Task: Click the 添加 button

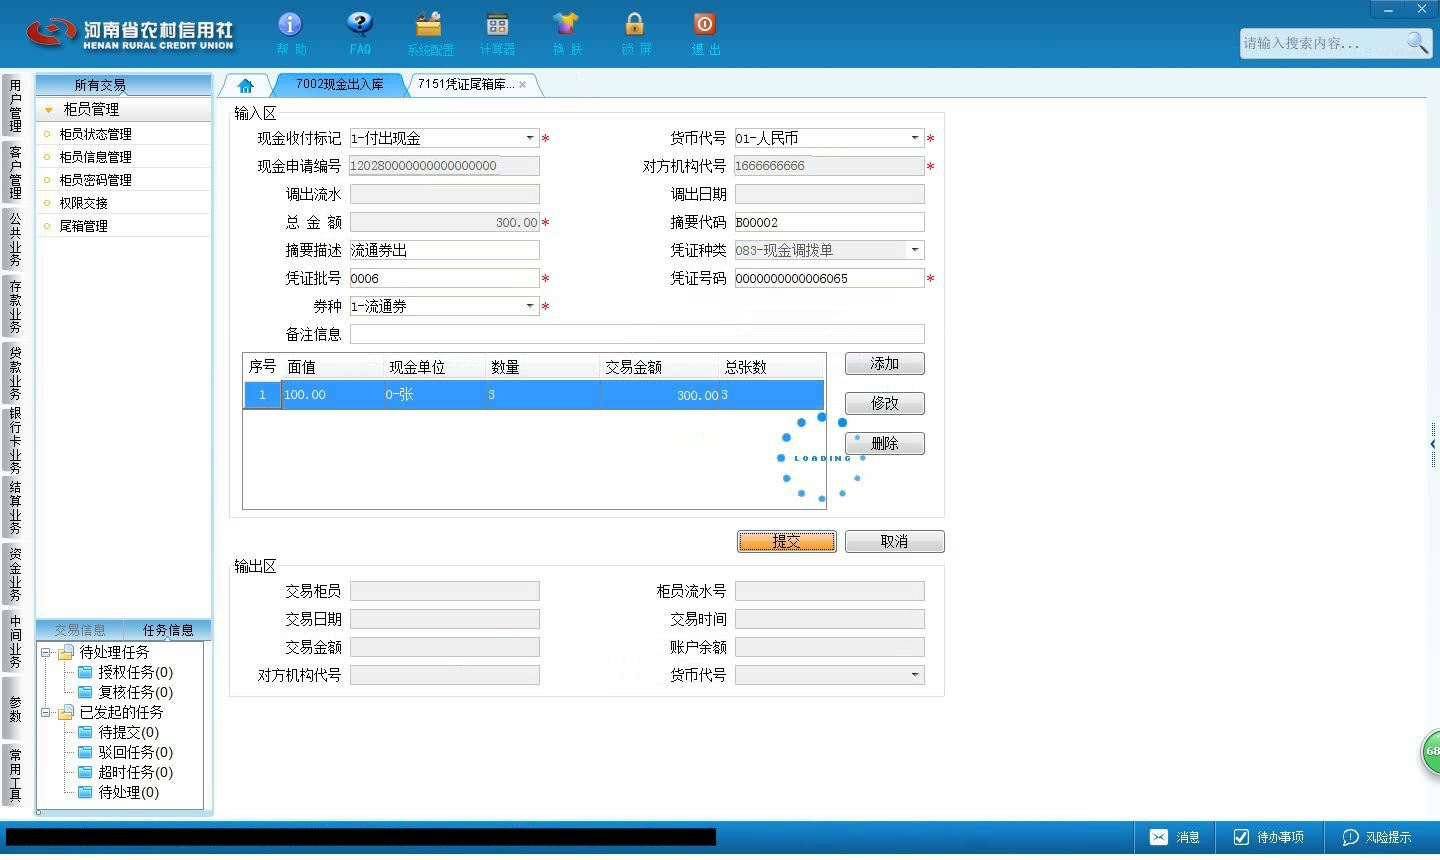Action: (x=885, y=364)
